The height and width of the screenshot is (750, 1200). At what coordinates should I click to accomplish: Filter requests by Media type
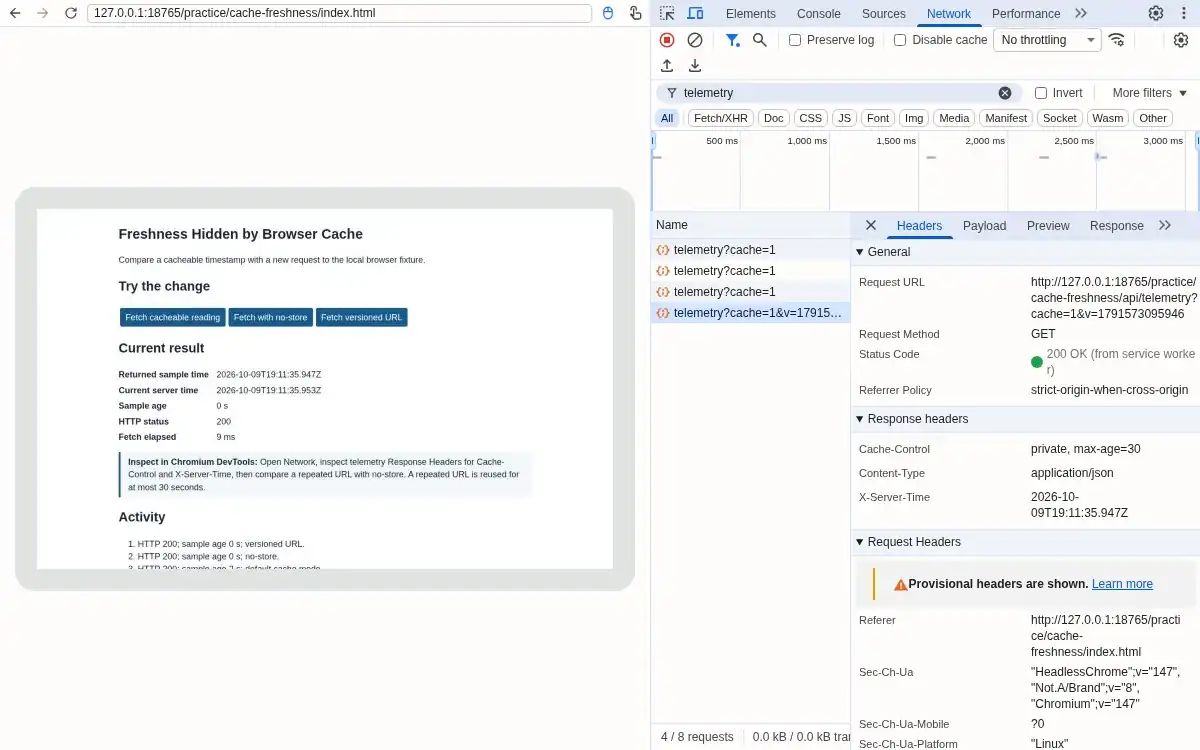point(954,118)
